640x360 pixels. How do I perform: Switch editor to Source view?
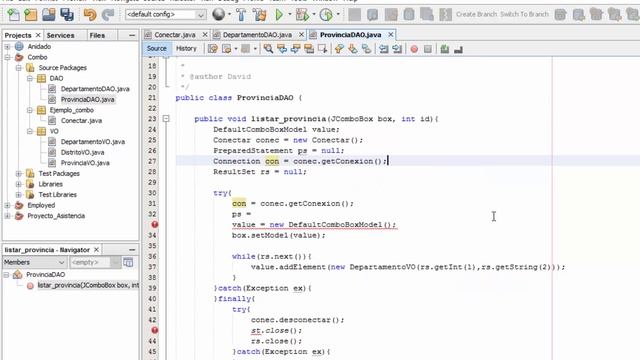[x=156, y=49]
